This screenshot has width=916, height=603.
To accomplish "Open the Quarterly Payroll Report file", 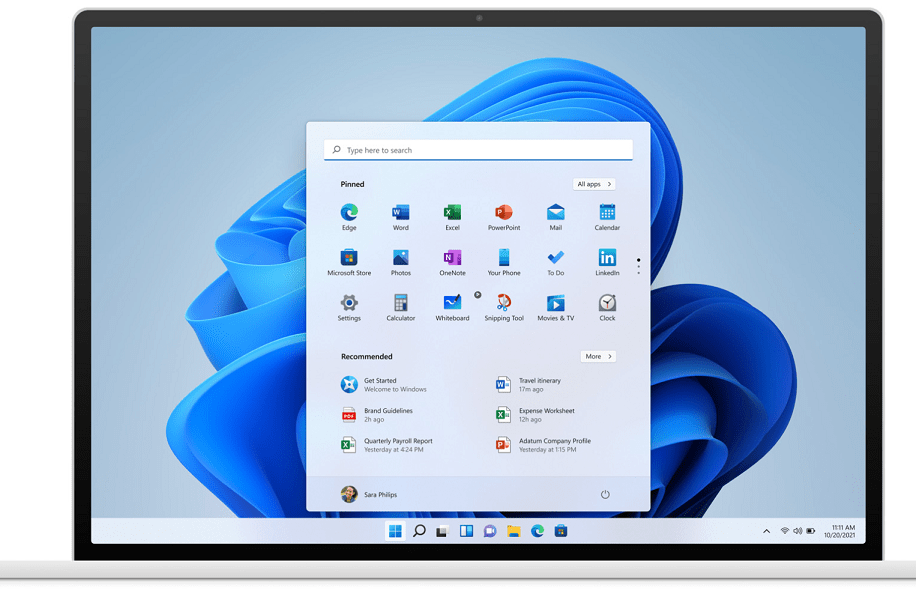I will [x=397, y=445].
